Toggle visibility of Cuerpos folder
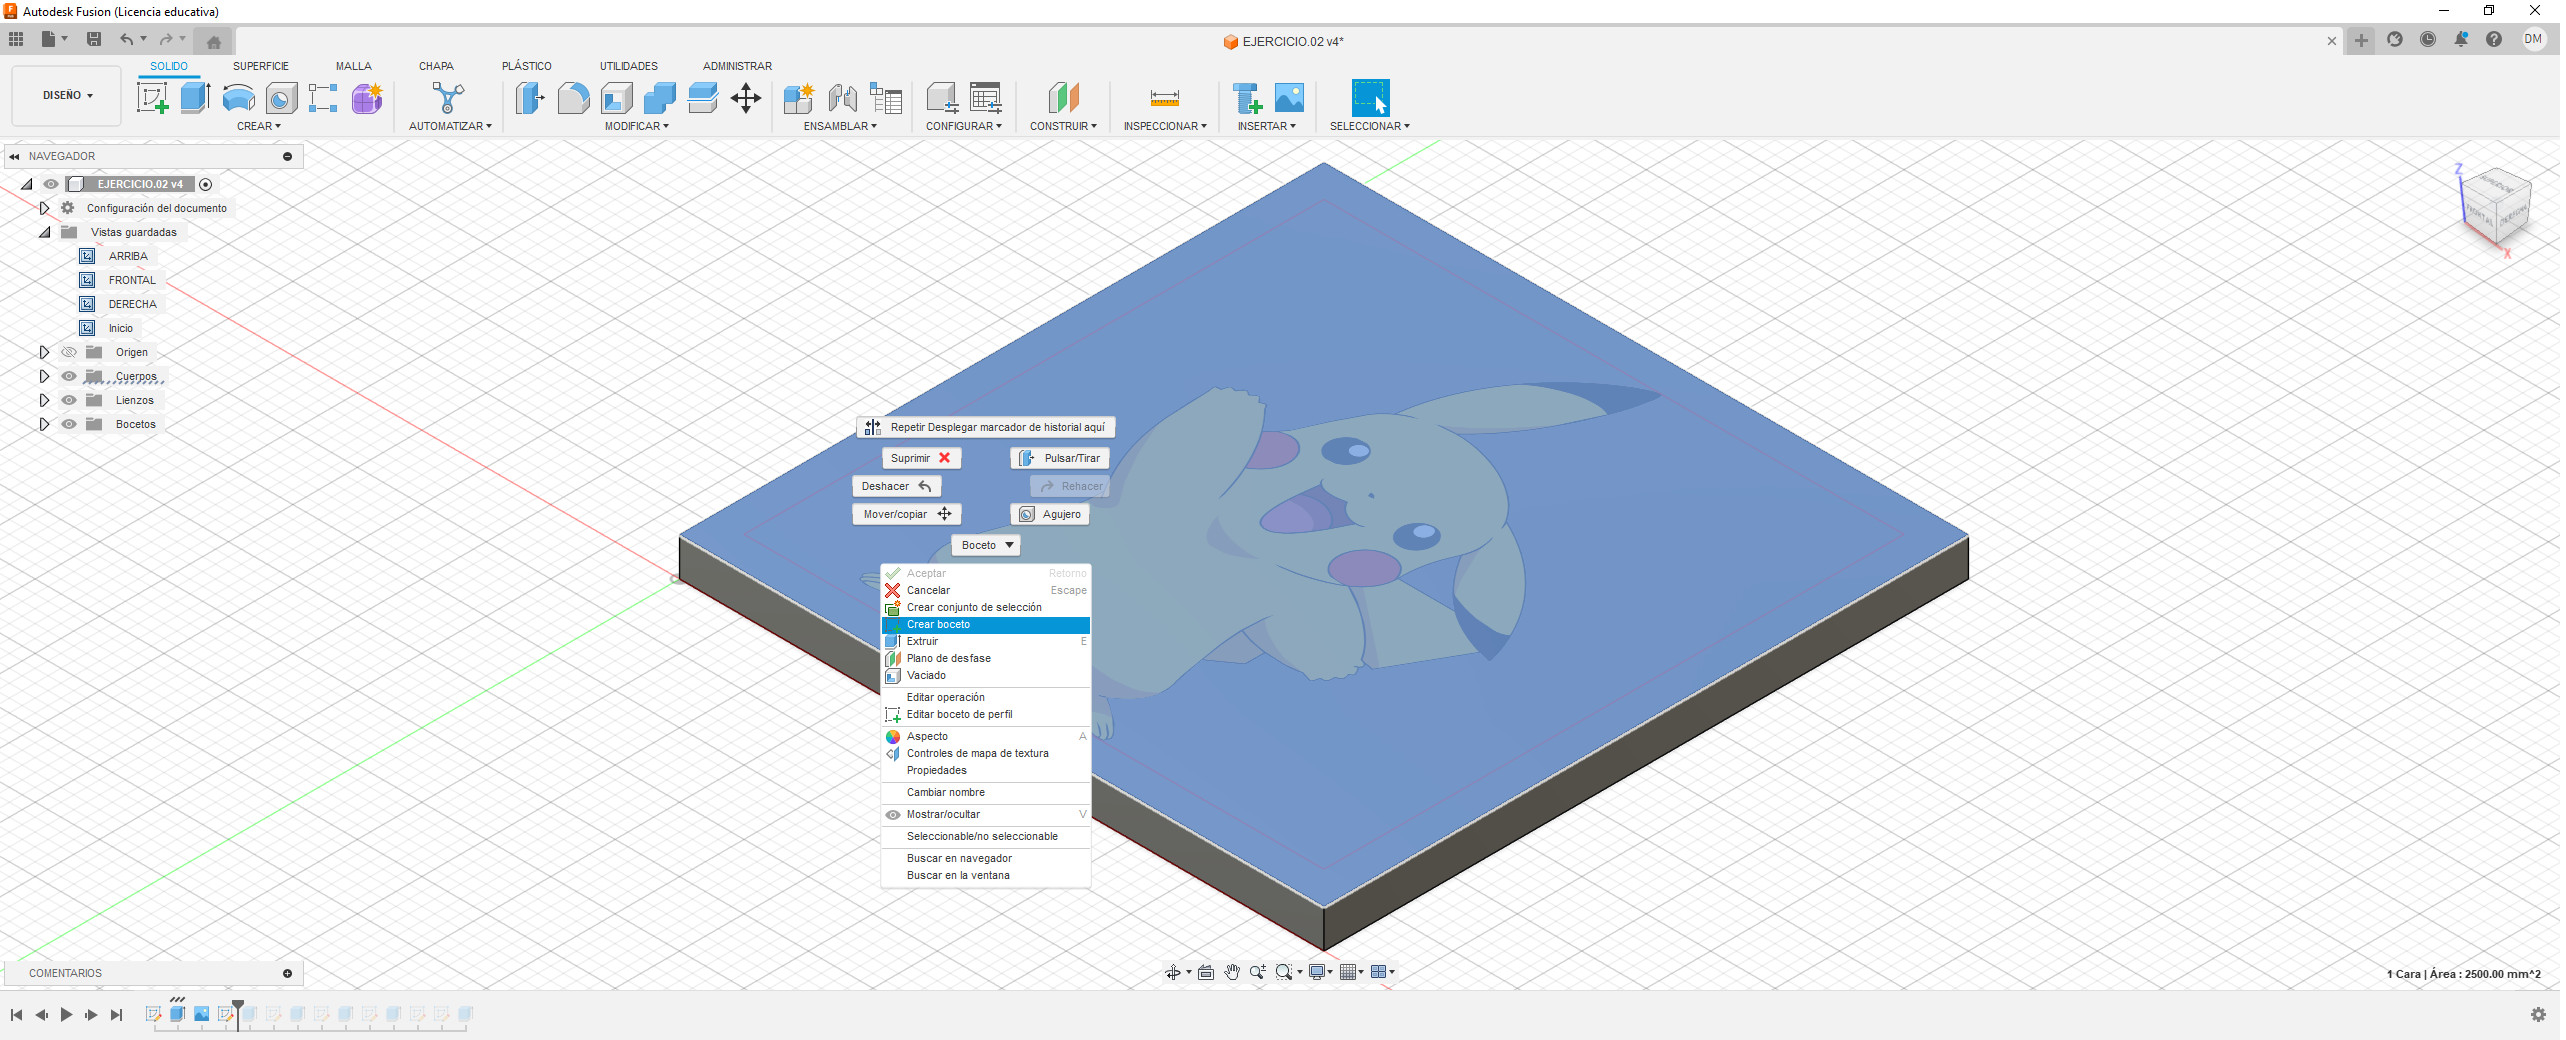 (x=69, y=376)
